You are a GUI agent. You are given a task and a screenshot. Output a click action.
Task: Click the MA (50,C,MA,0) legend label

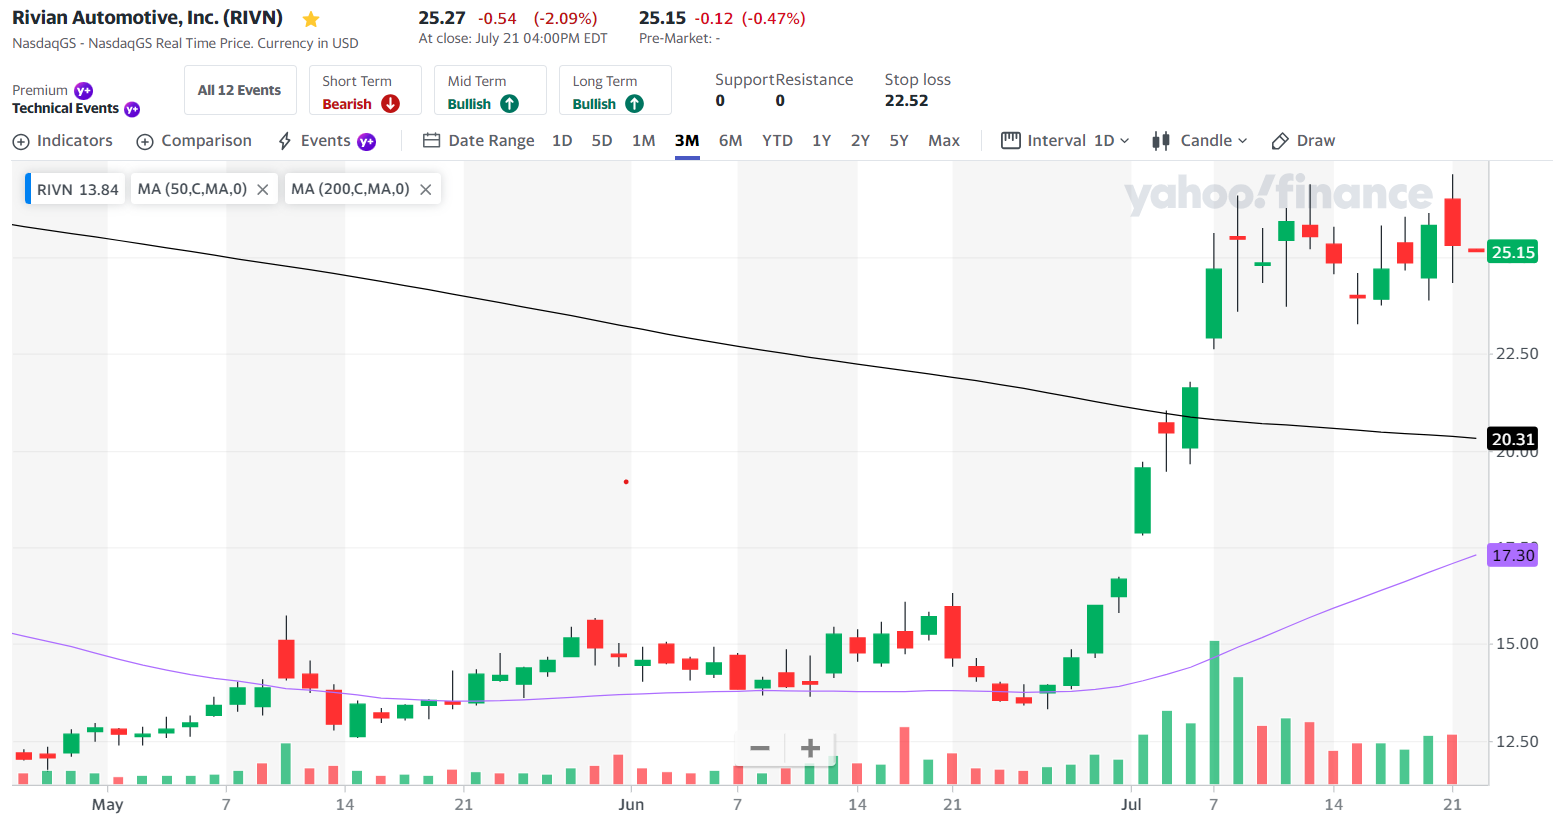tap(192, 189)
